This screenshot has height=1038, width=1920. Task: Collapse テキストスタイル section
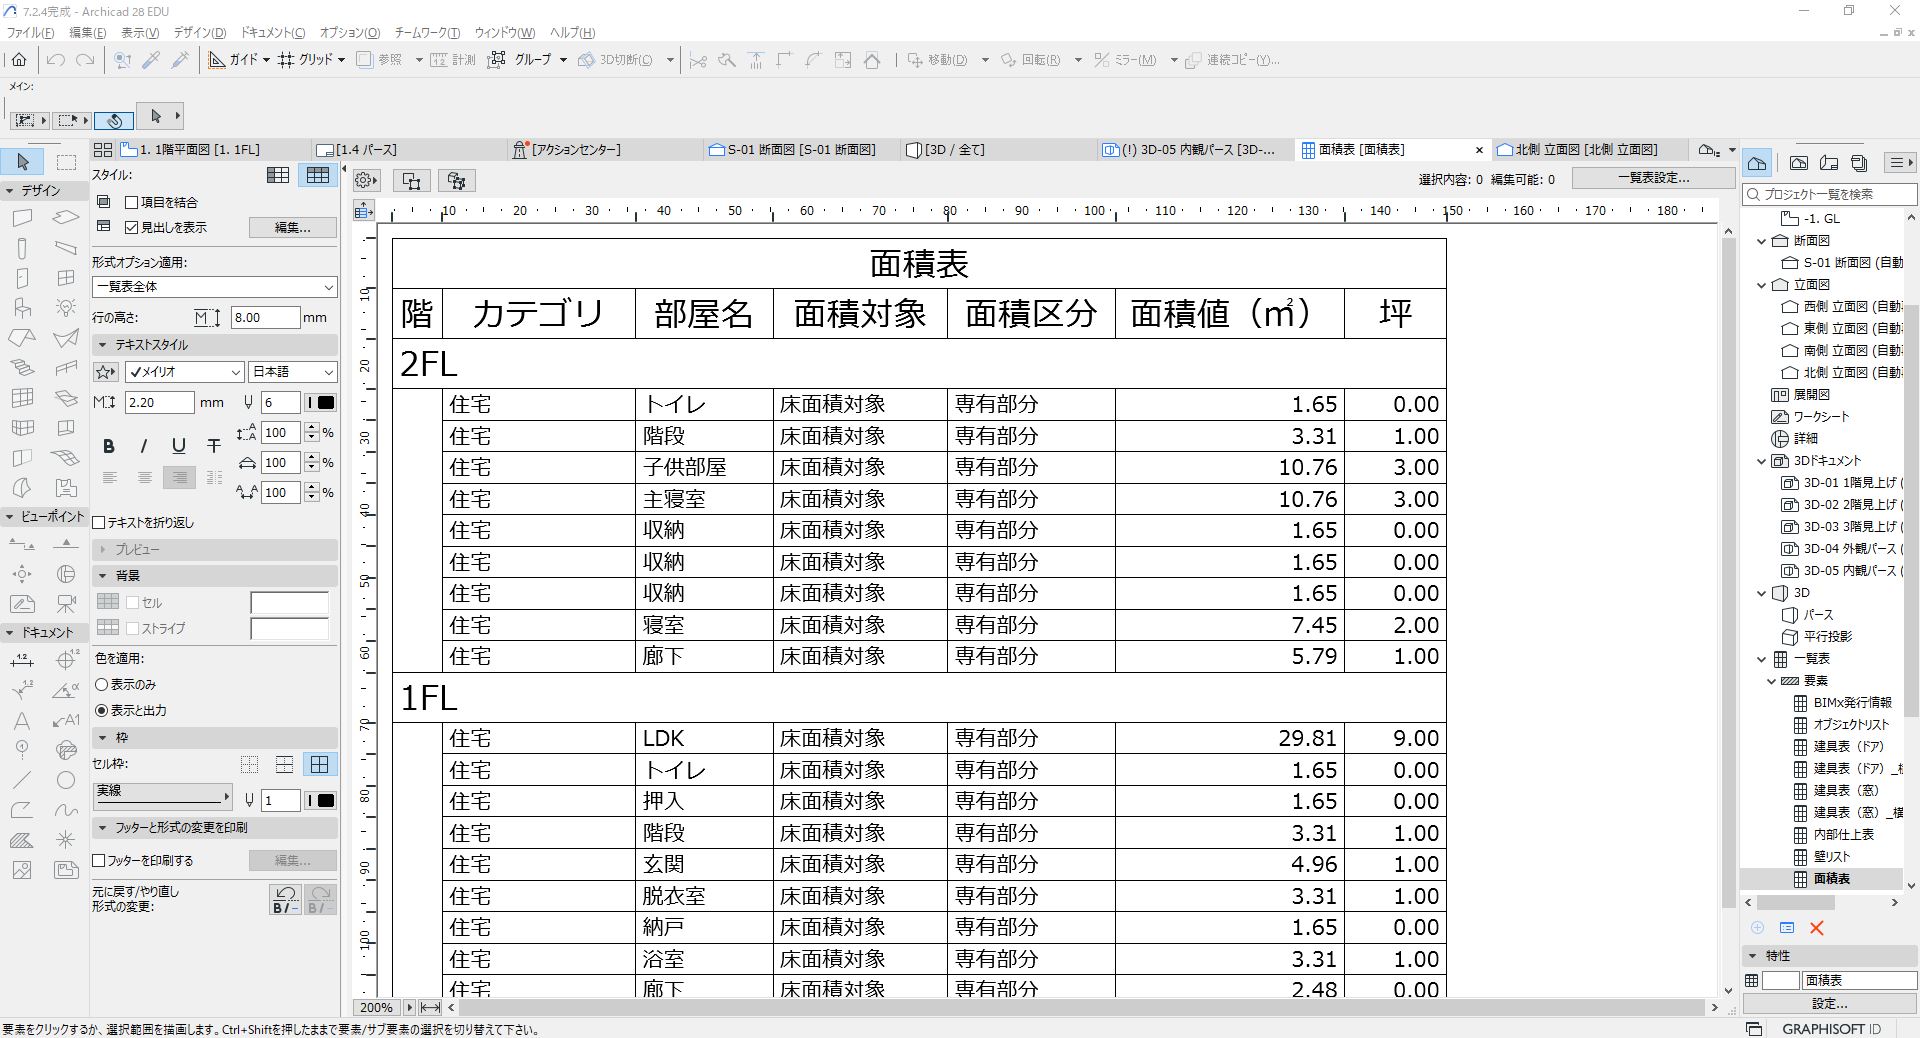102,345
